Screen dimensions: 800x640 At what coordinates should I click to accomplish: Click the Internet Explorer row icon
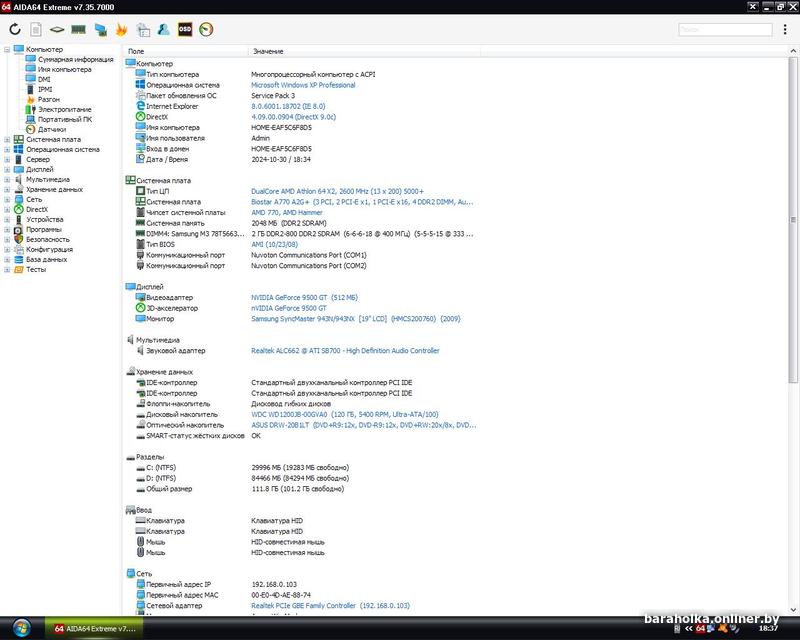coord(140,106)
